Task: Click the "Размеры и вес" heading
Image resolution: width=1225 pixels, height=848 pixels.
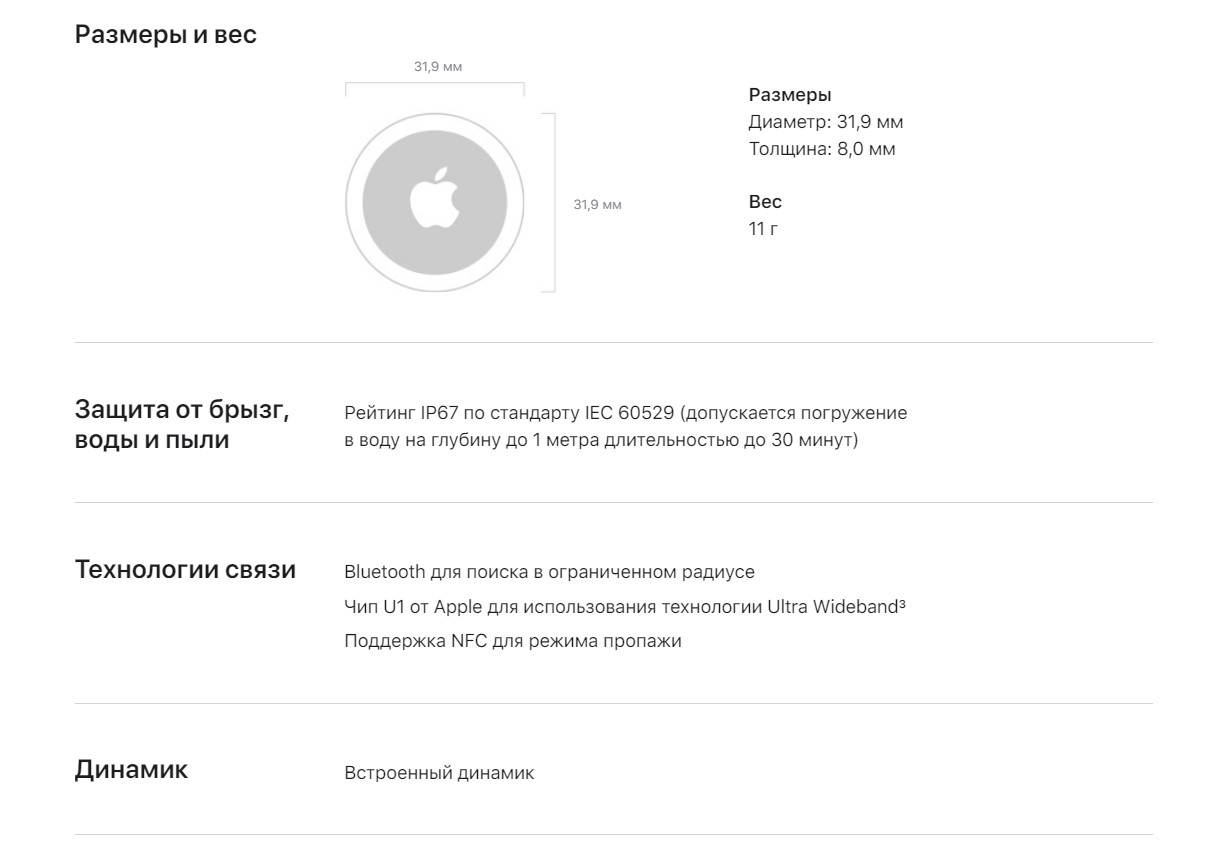Action: (x=166, y=34)
